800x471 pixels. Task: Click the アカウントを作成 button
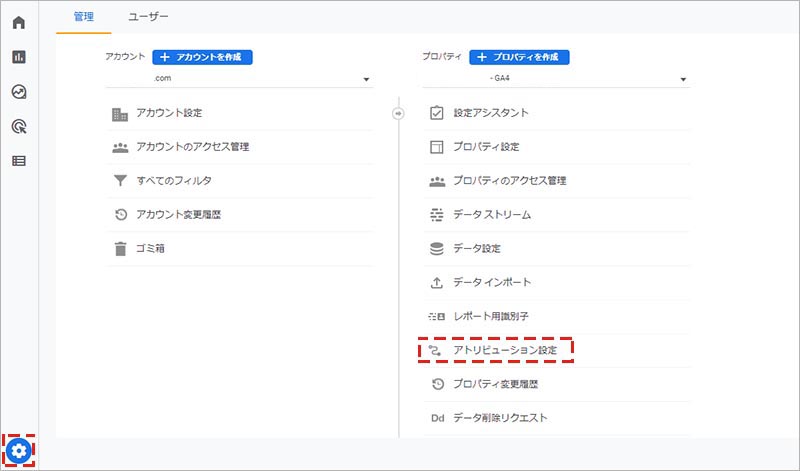tap(202, 57)
